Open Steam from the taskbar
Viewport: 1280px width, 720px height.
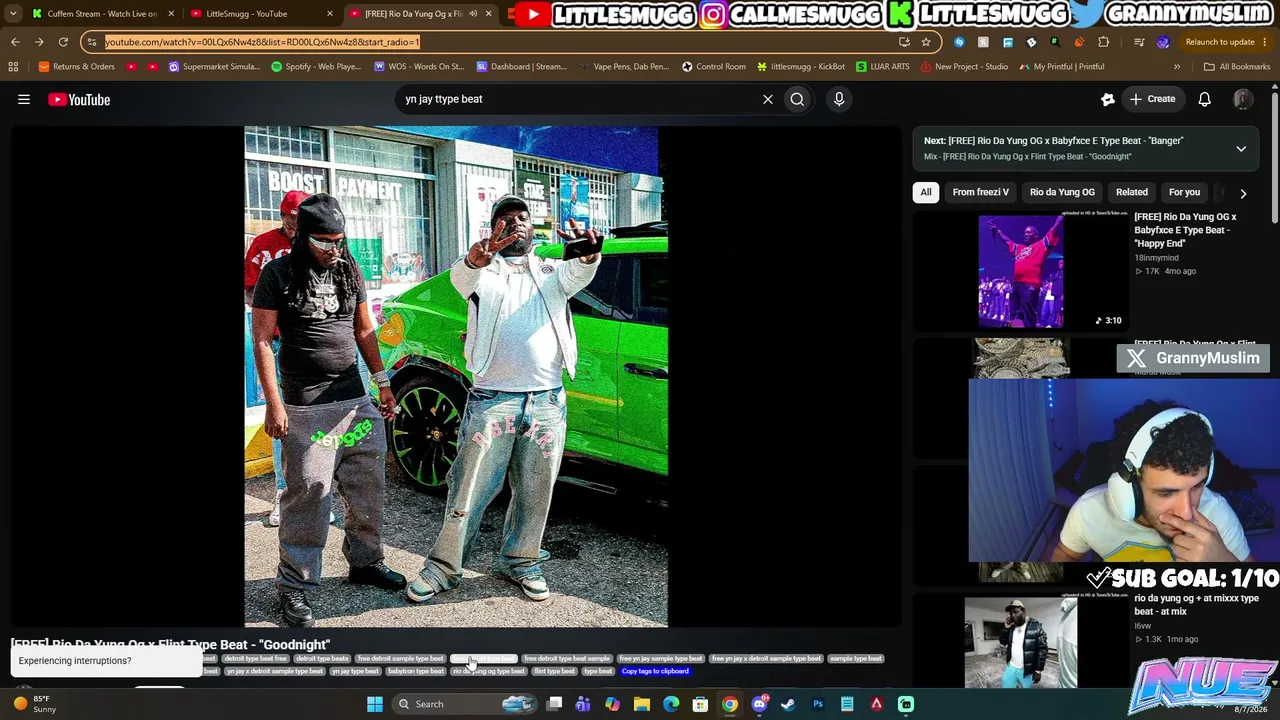click(789, 704)
